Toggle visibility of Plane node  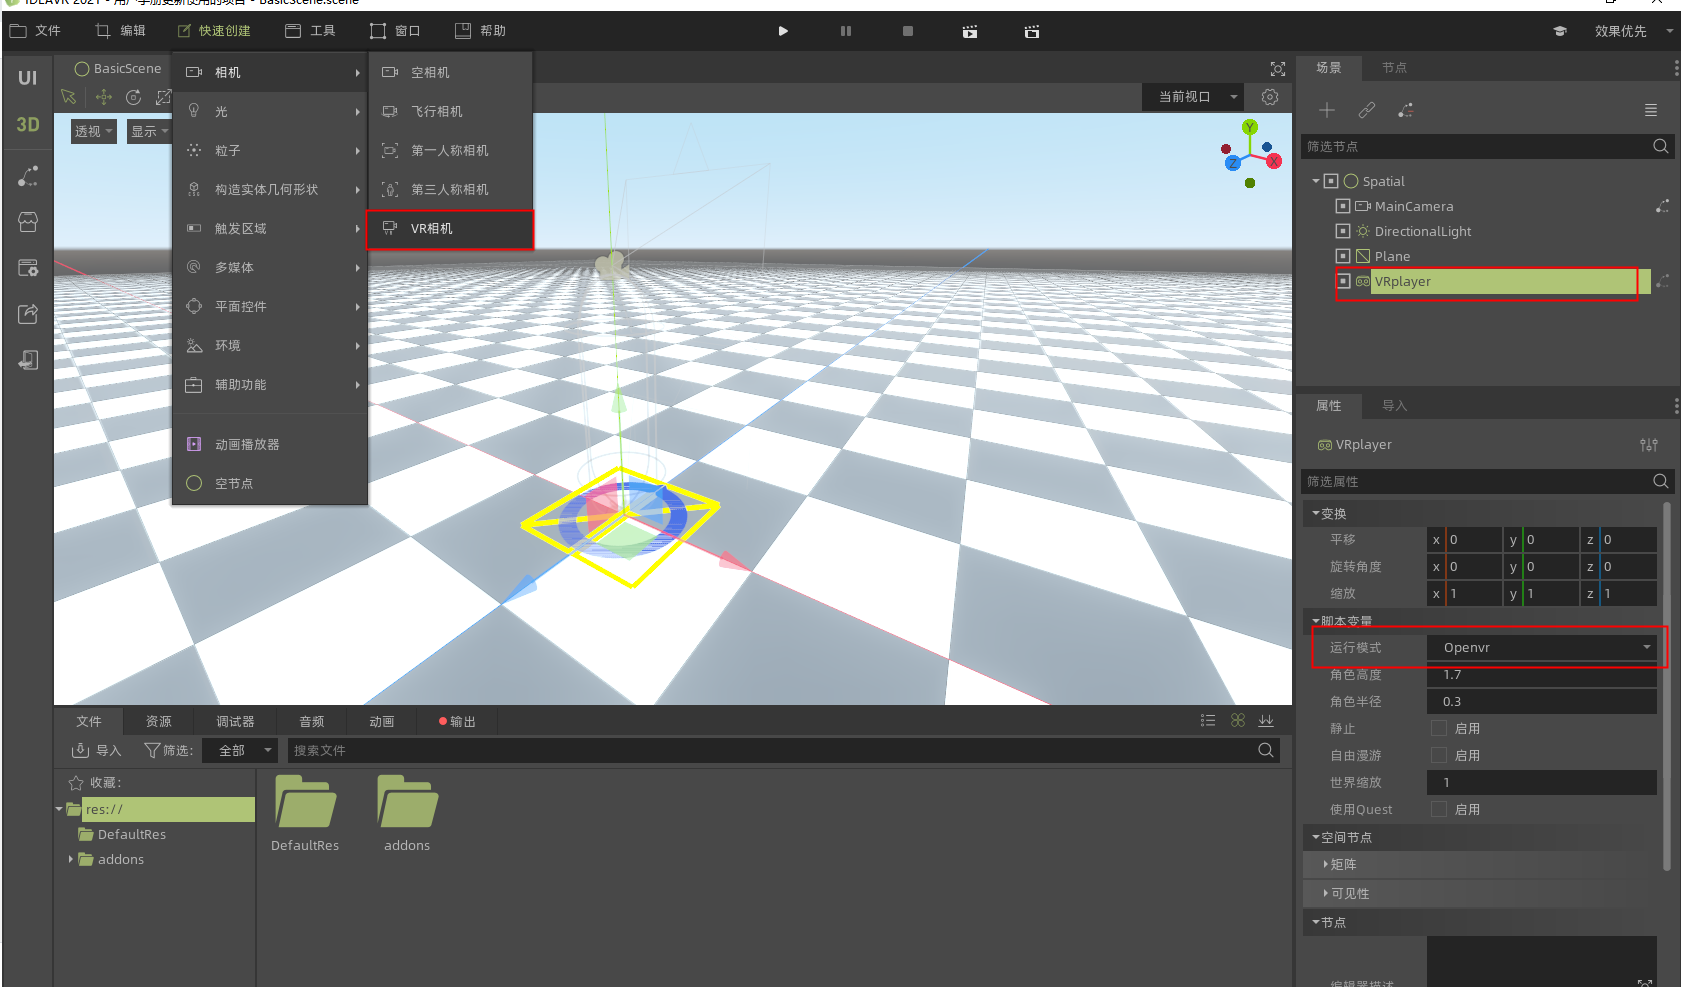pos(1343,256)
